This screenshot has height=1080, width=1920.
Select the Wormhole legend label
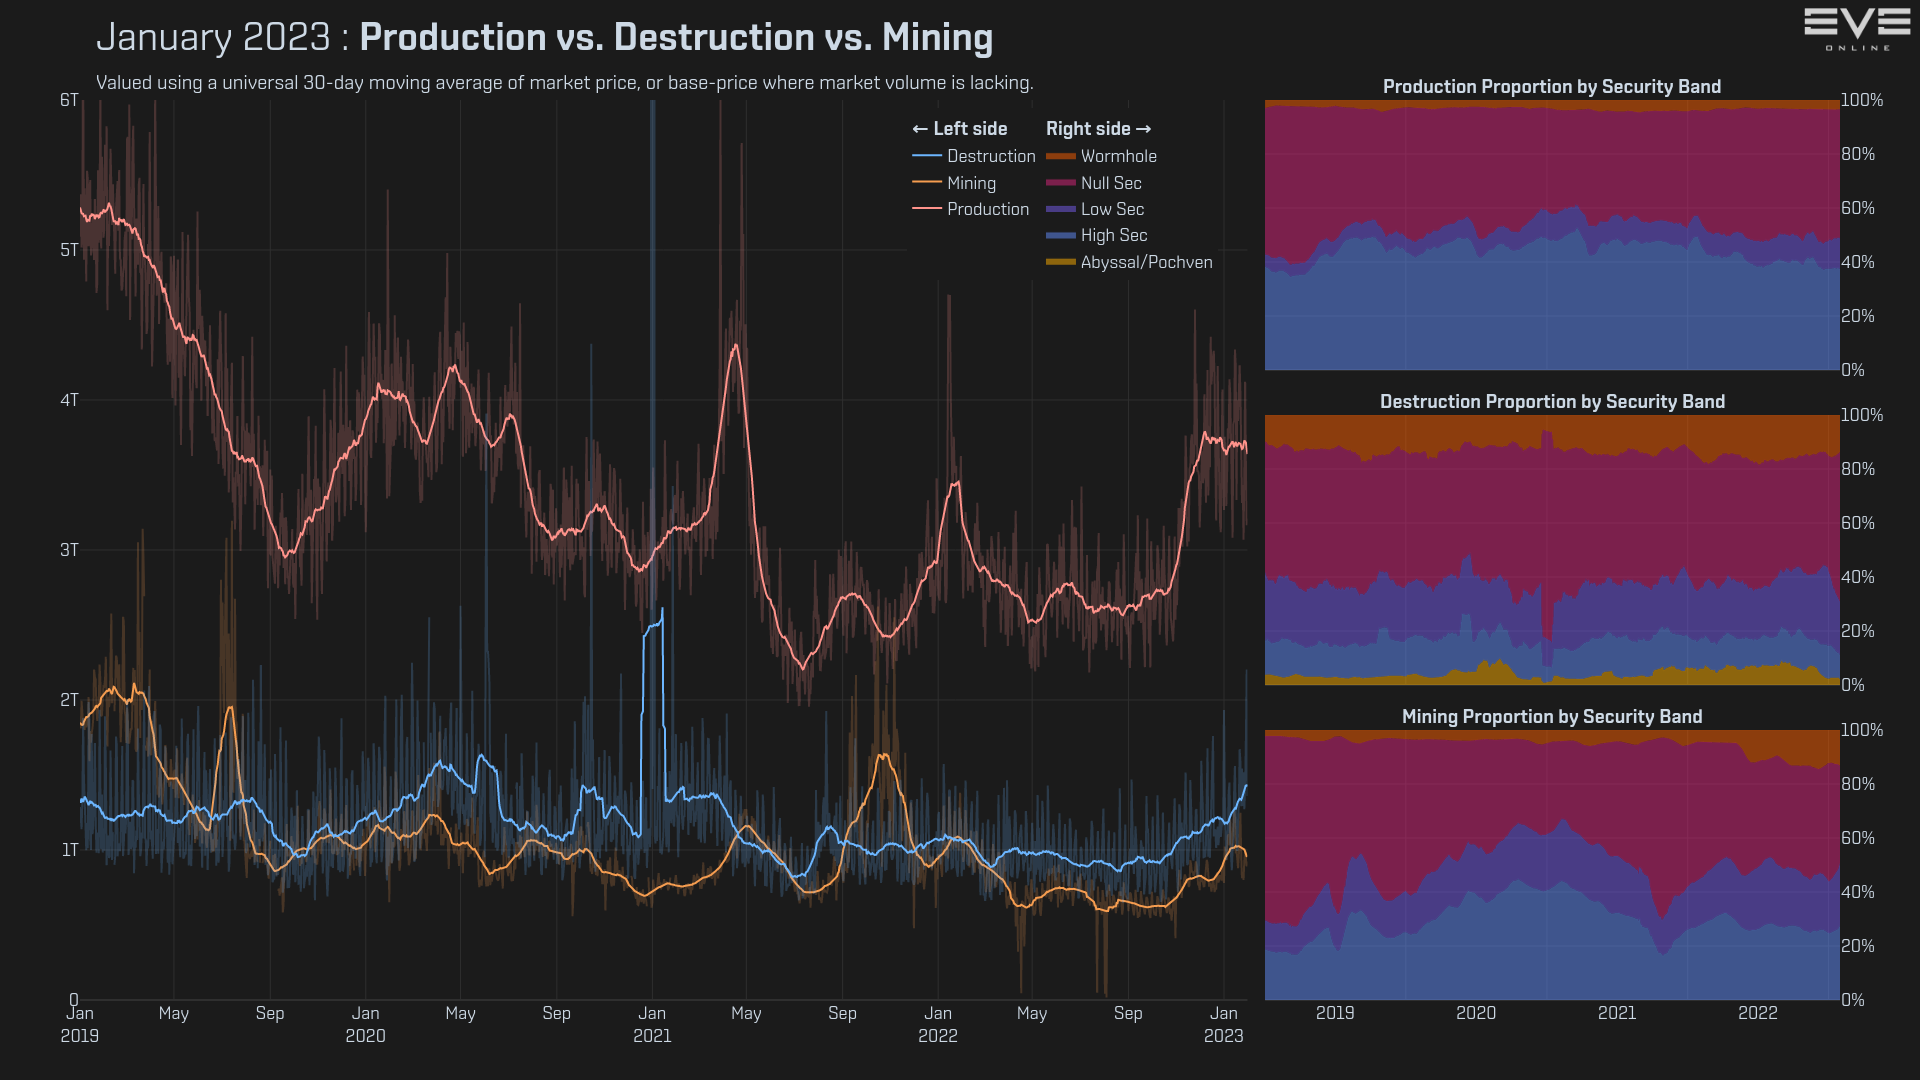[1118, 156]
